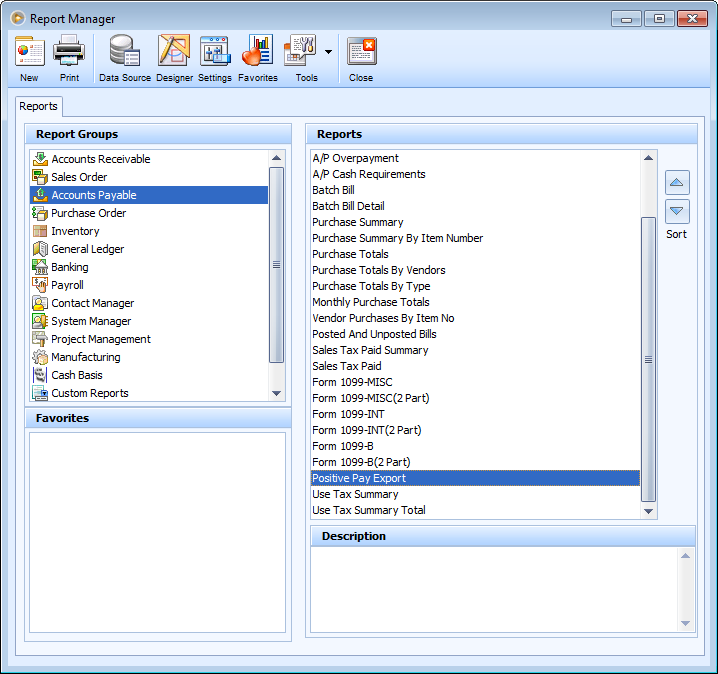This screenshot has height=674, width=718.
Task: Open the Settings toolbar icon
Action: (214, 58)
